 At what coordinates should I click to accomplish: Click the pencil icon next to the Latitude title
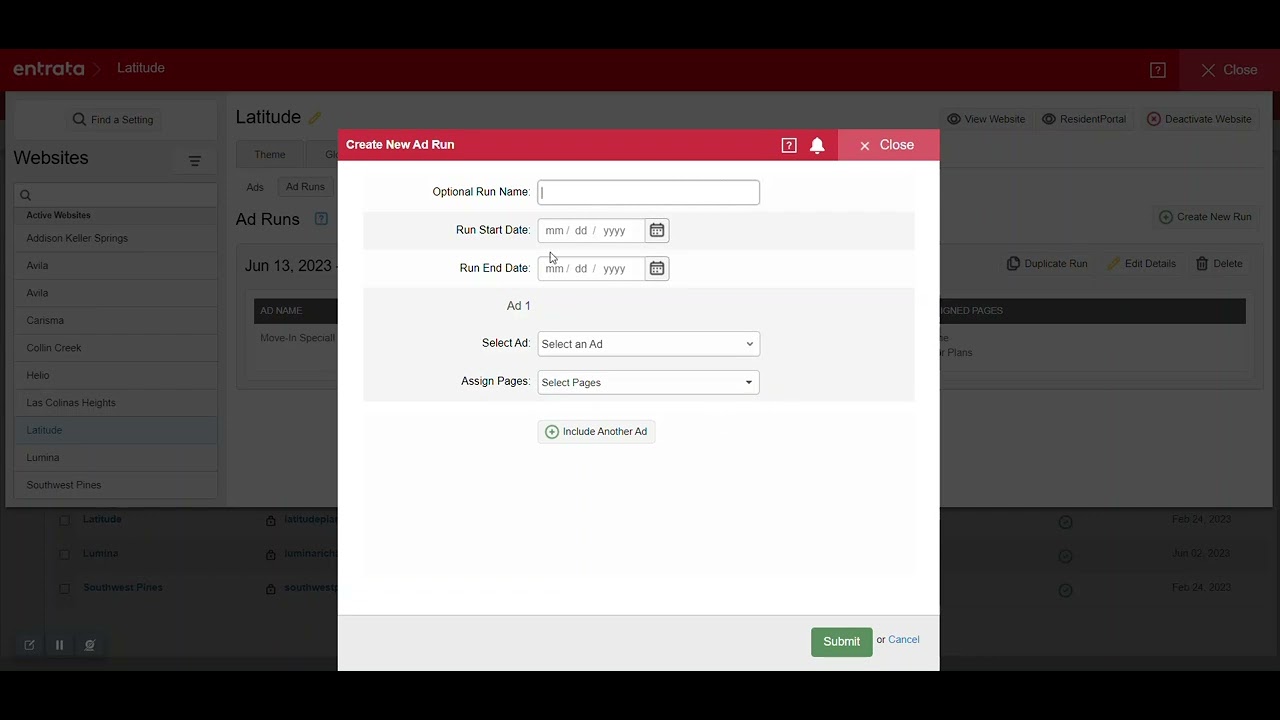315,118
